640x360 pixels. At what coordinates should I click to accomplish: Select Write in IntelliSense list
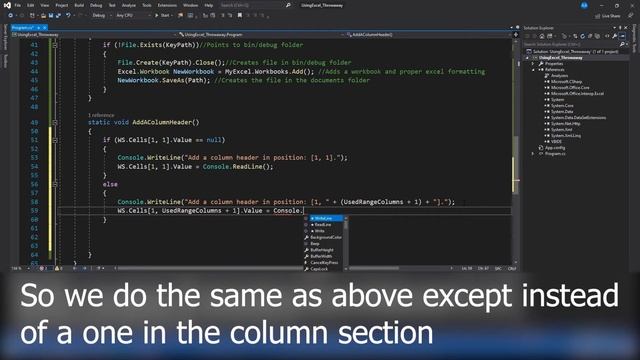pyautogui.click(x=323, y=231)
